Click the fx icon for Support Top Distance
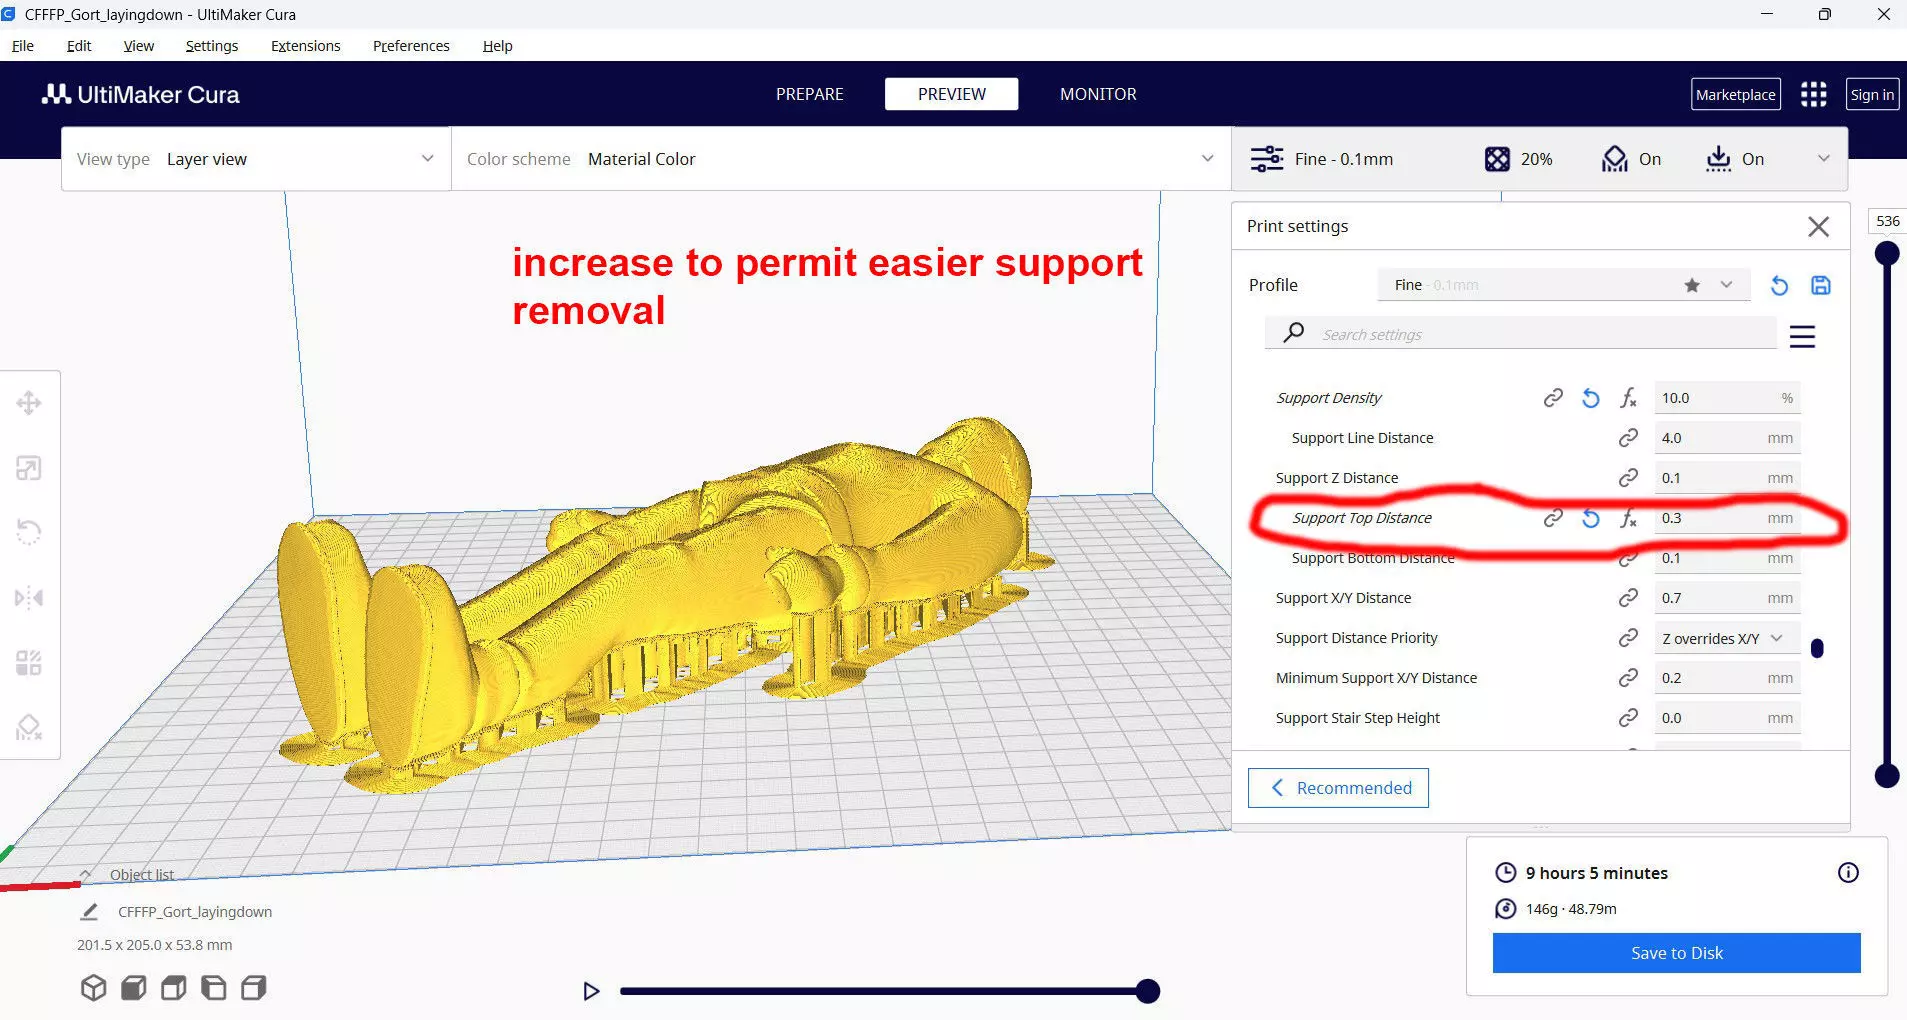The height and width of the screenshot is (1020, 1907). click(1628, 518)
